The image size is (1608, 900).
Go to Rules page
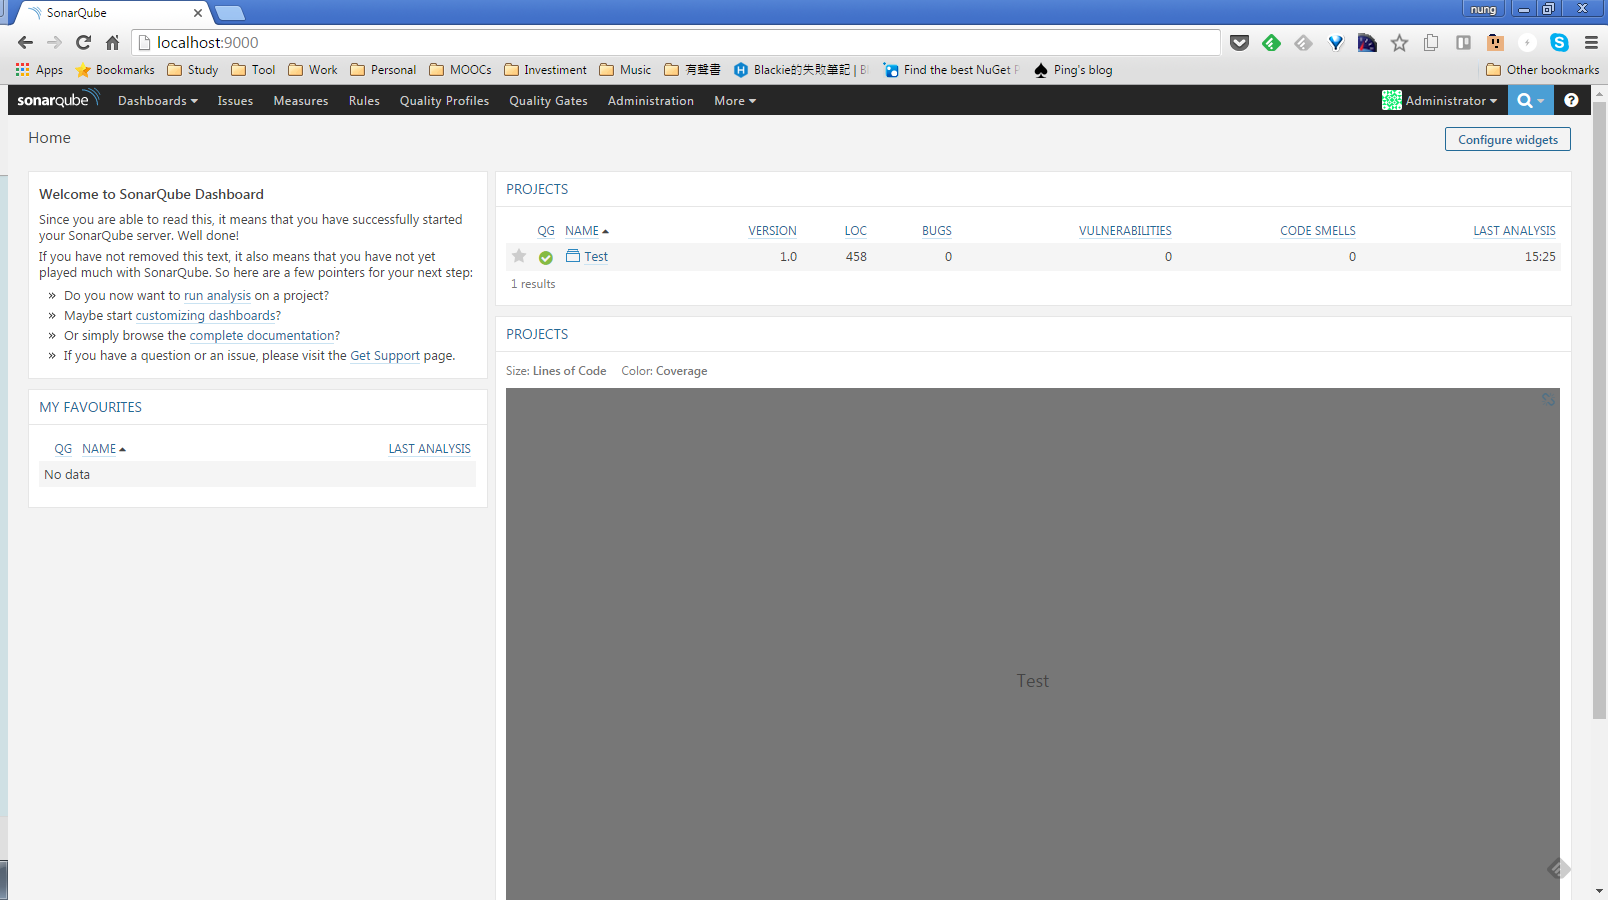(x=364, y=101)
